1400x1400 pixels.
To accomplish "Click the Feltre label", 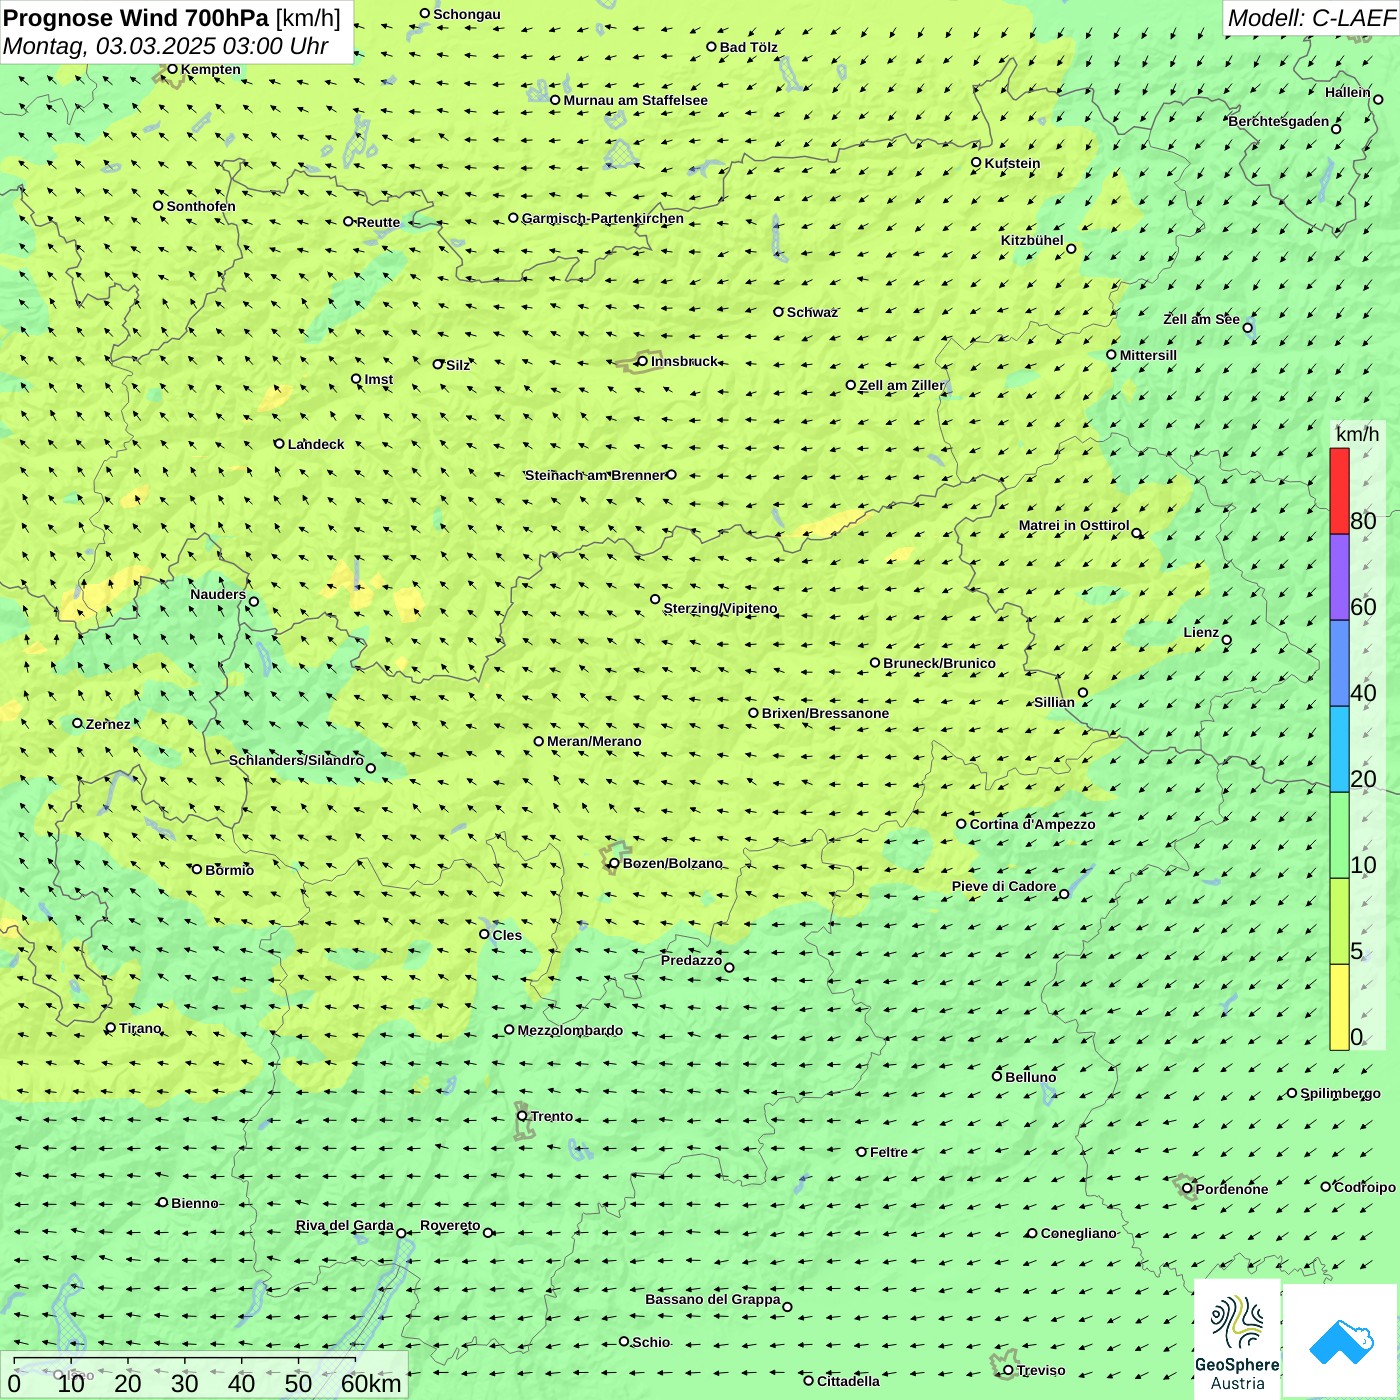I will pyautogui.click(x=888, y=1152).
